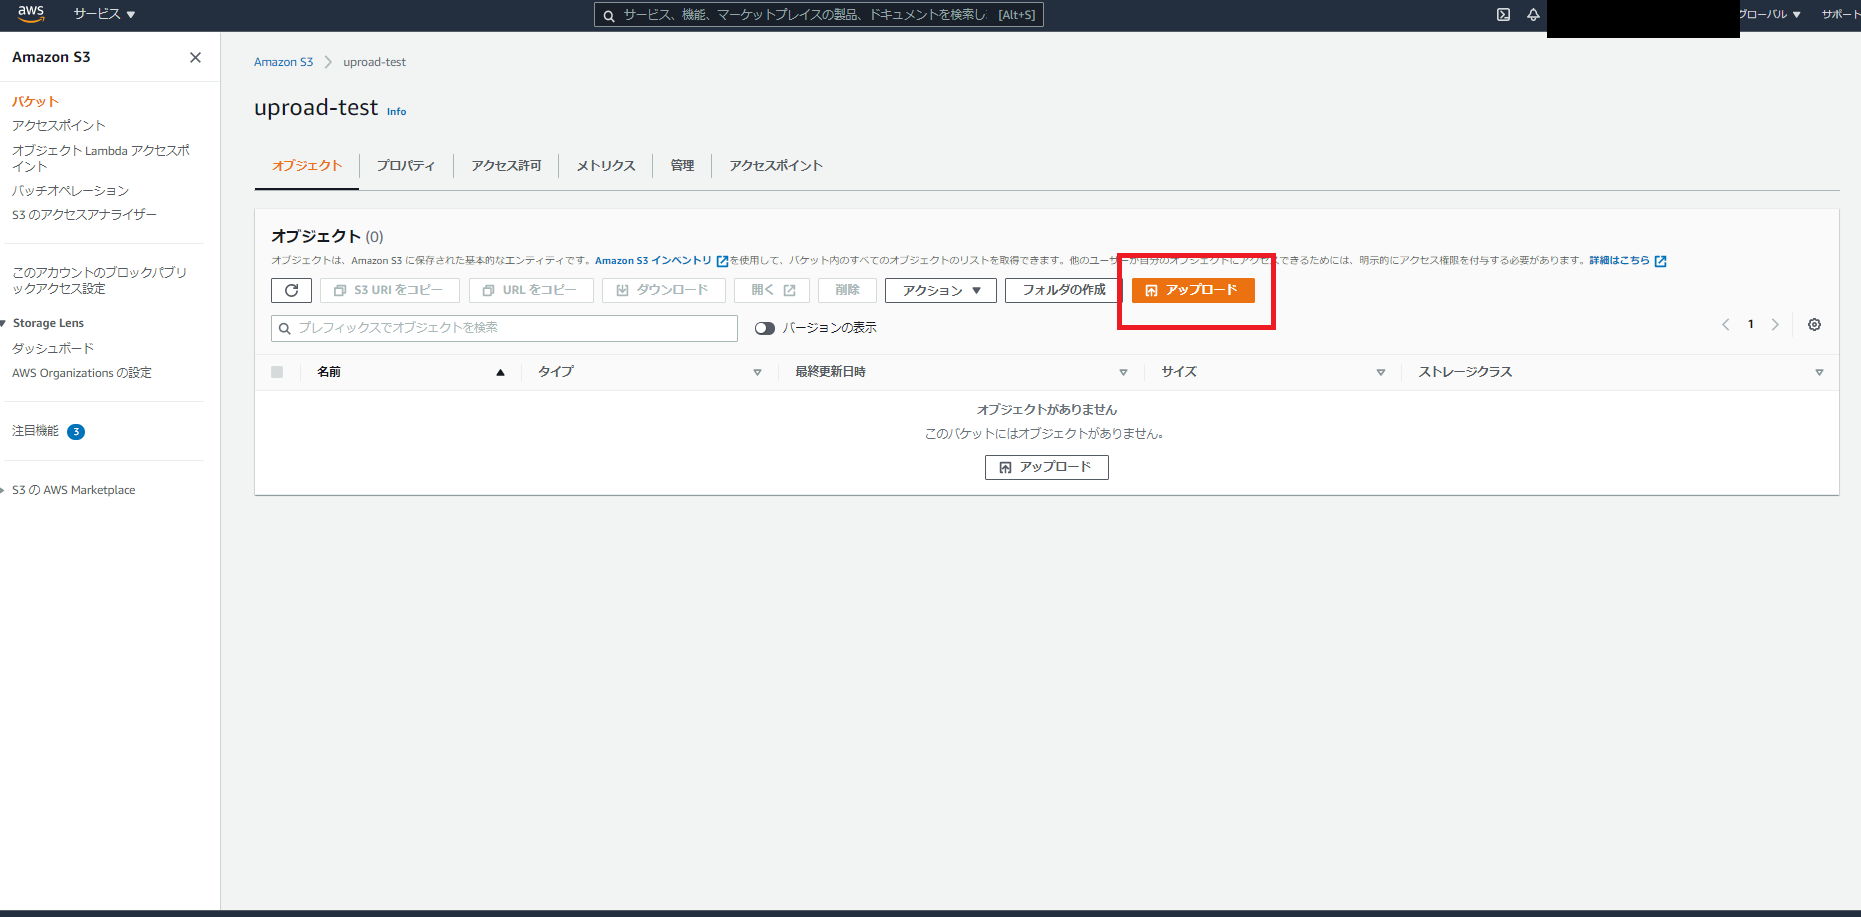Viewport: 1861px width, 917px height.
Task: Open バッチオペレーション in sidebar
Action: coord(70,191)
